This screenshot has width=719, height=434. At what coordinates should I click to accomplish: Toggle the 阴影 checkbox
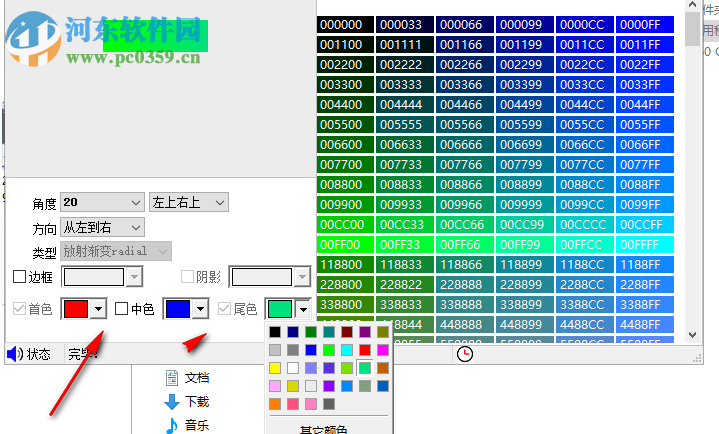tap(187, 277)
